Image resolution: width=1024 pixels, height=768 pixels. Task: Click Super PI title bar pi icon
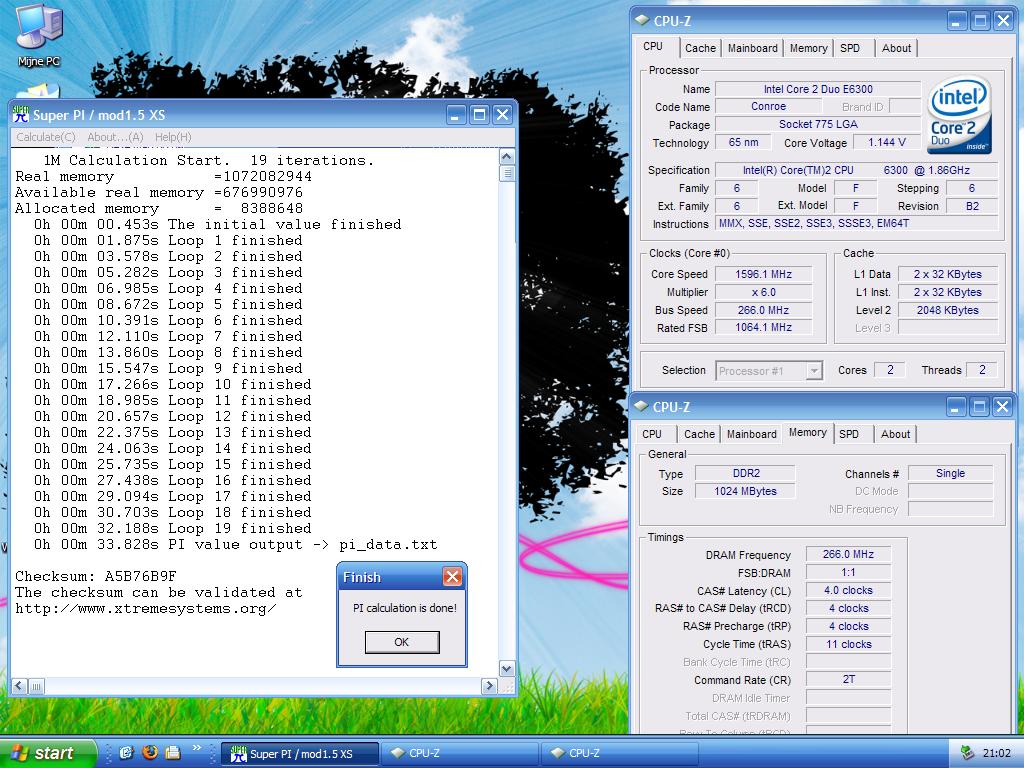coord(21,114)
